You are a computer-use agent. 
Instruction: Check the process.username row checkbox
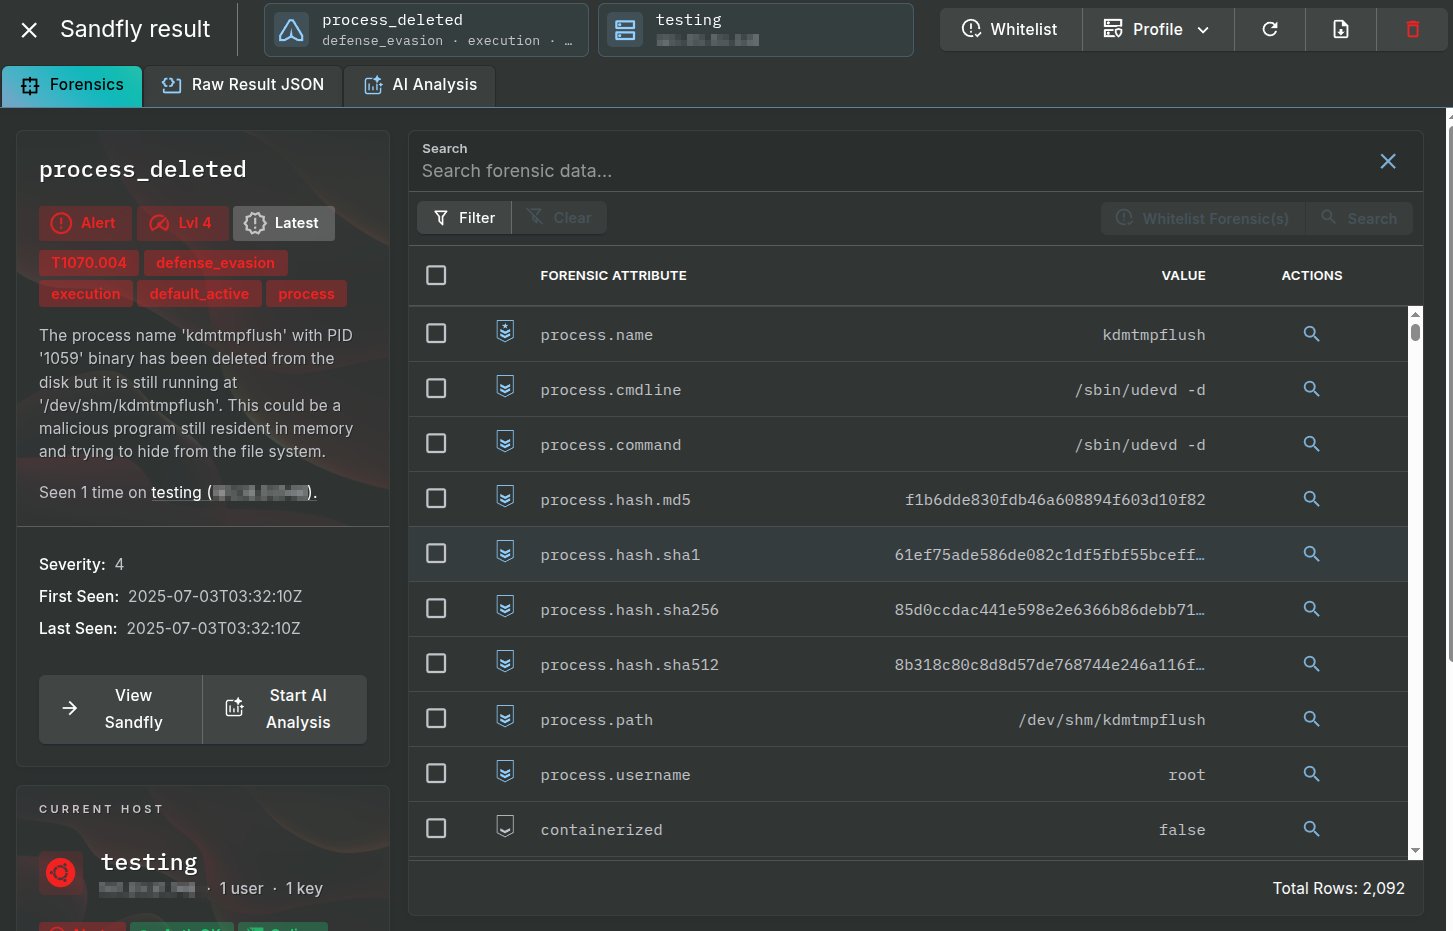pyautogui.click(x=436, y=773)
